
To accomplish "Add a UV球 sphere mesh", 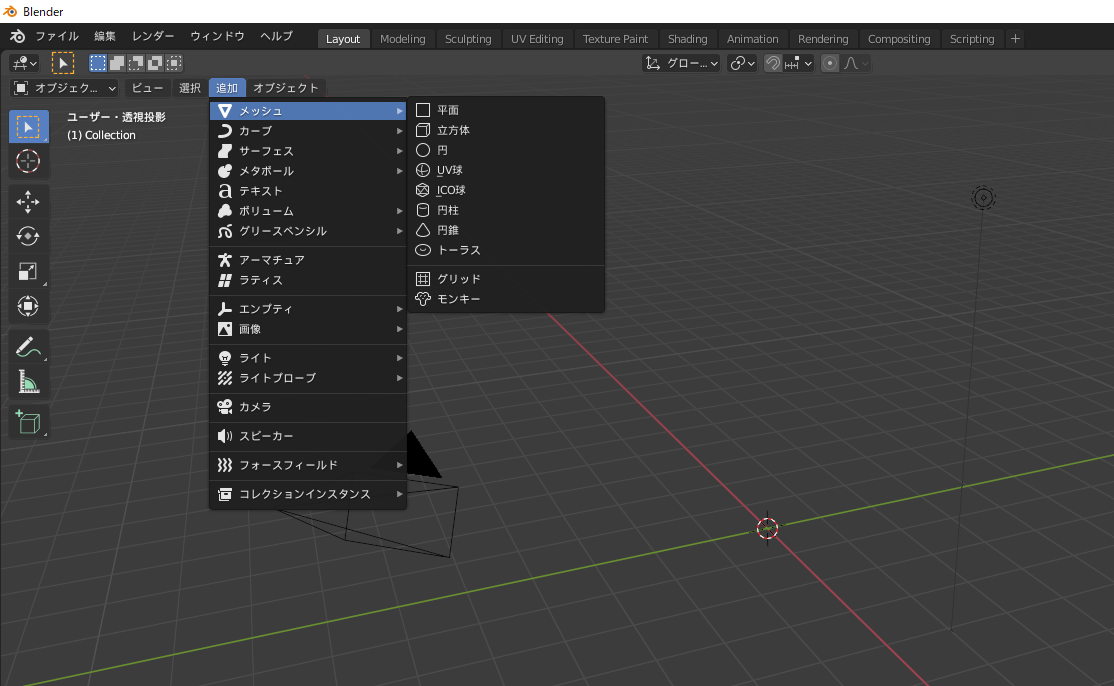I will coord(506,170).
